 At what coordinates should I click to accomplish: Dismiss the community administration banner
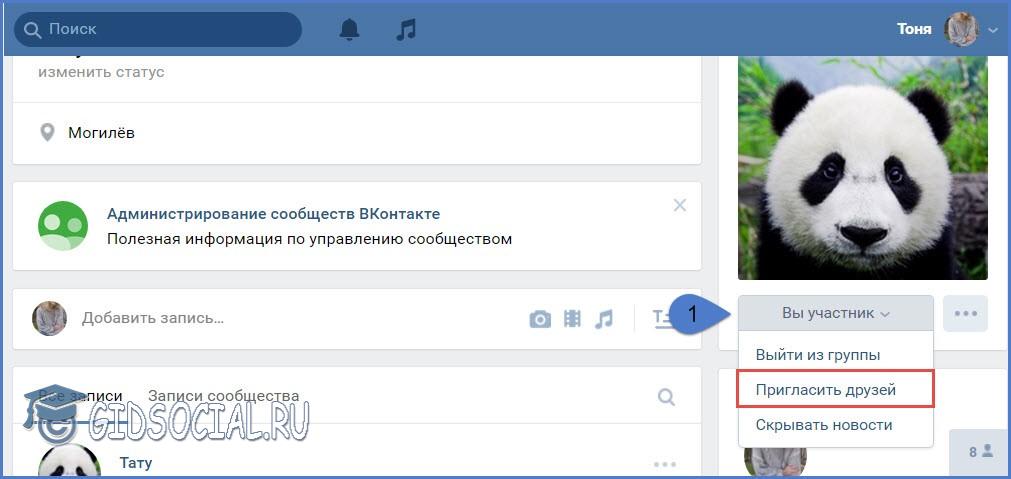click(x=680, y=205)
